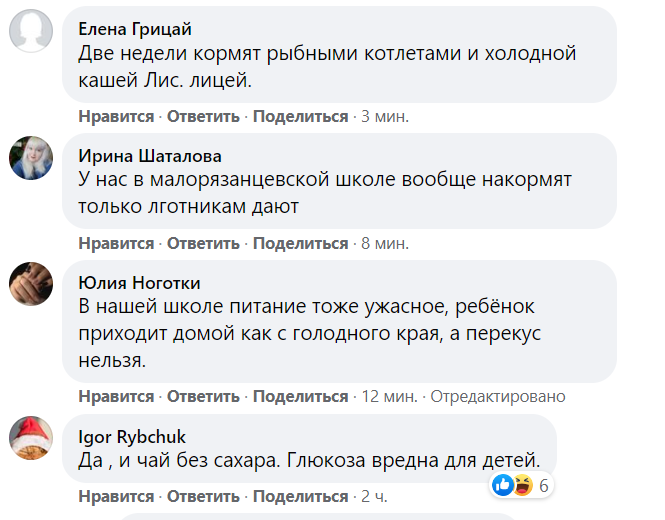Like Юлия Ноготки's comment

[116, 397]
